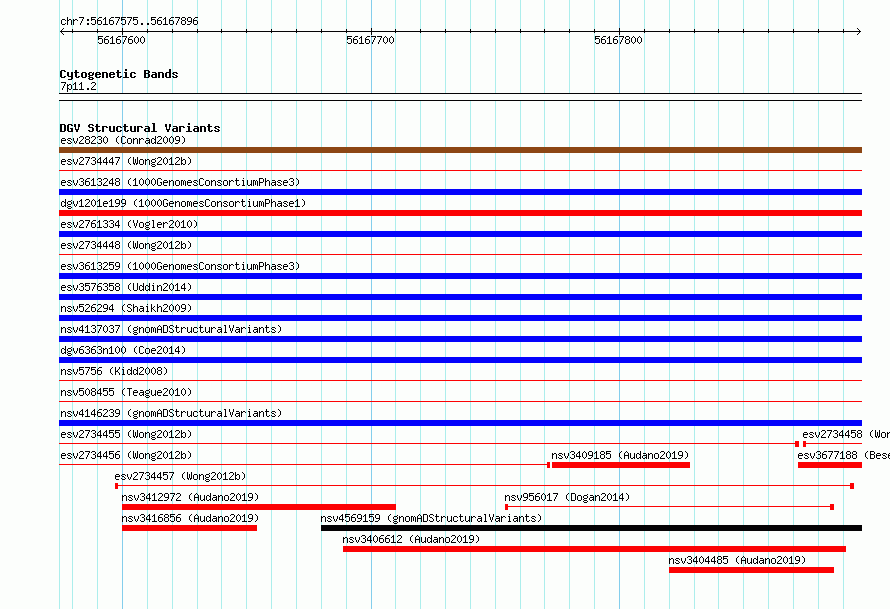
Task: Click nsv4569159 (gnomADStructuralVariants) label
Action: coord(431,518)
